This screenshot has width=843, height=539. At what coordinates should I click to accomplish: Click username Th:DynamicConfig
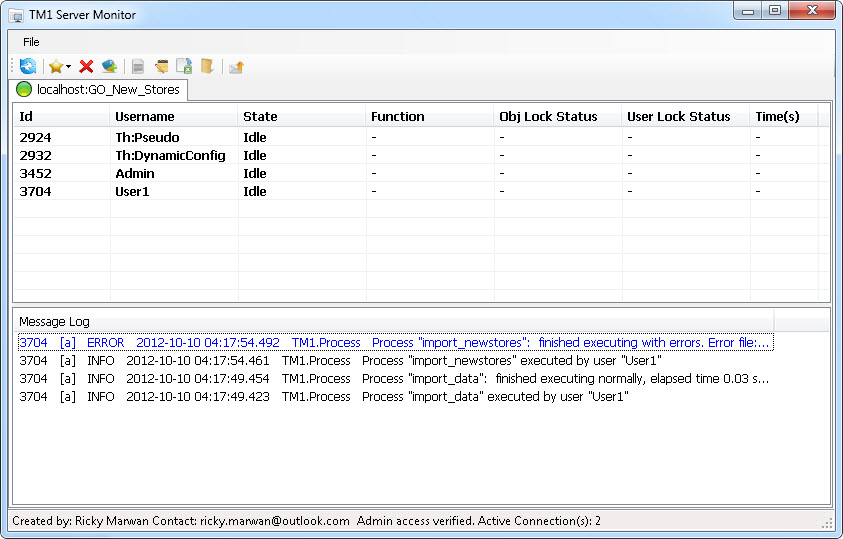pyautogui.click(x=170, y=155)
